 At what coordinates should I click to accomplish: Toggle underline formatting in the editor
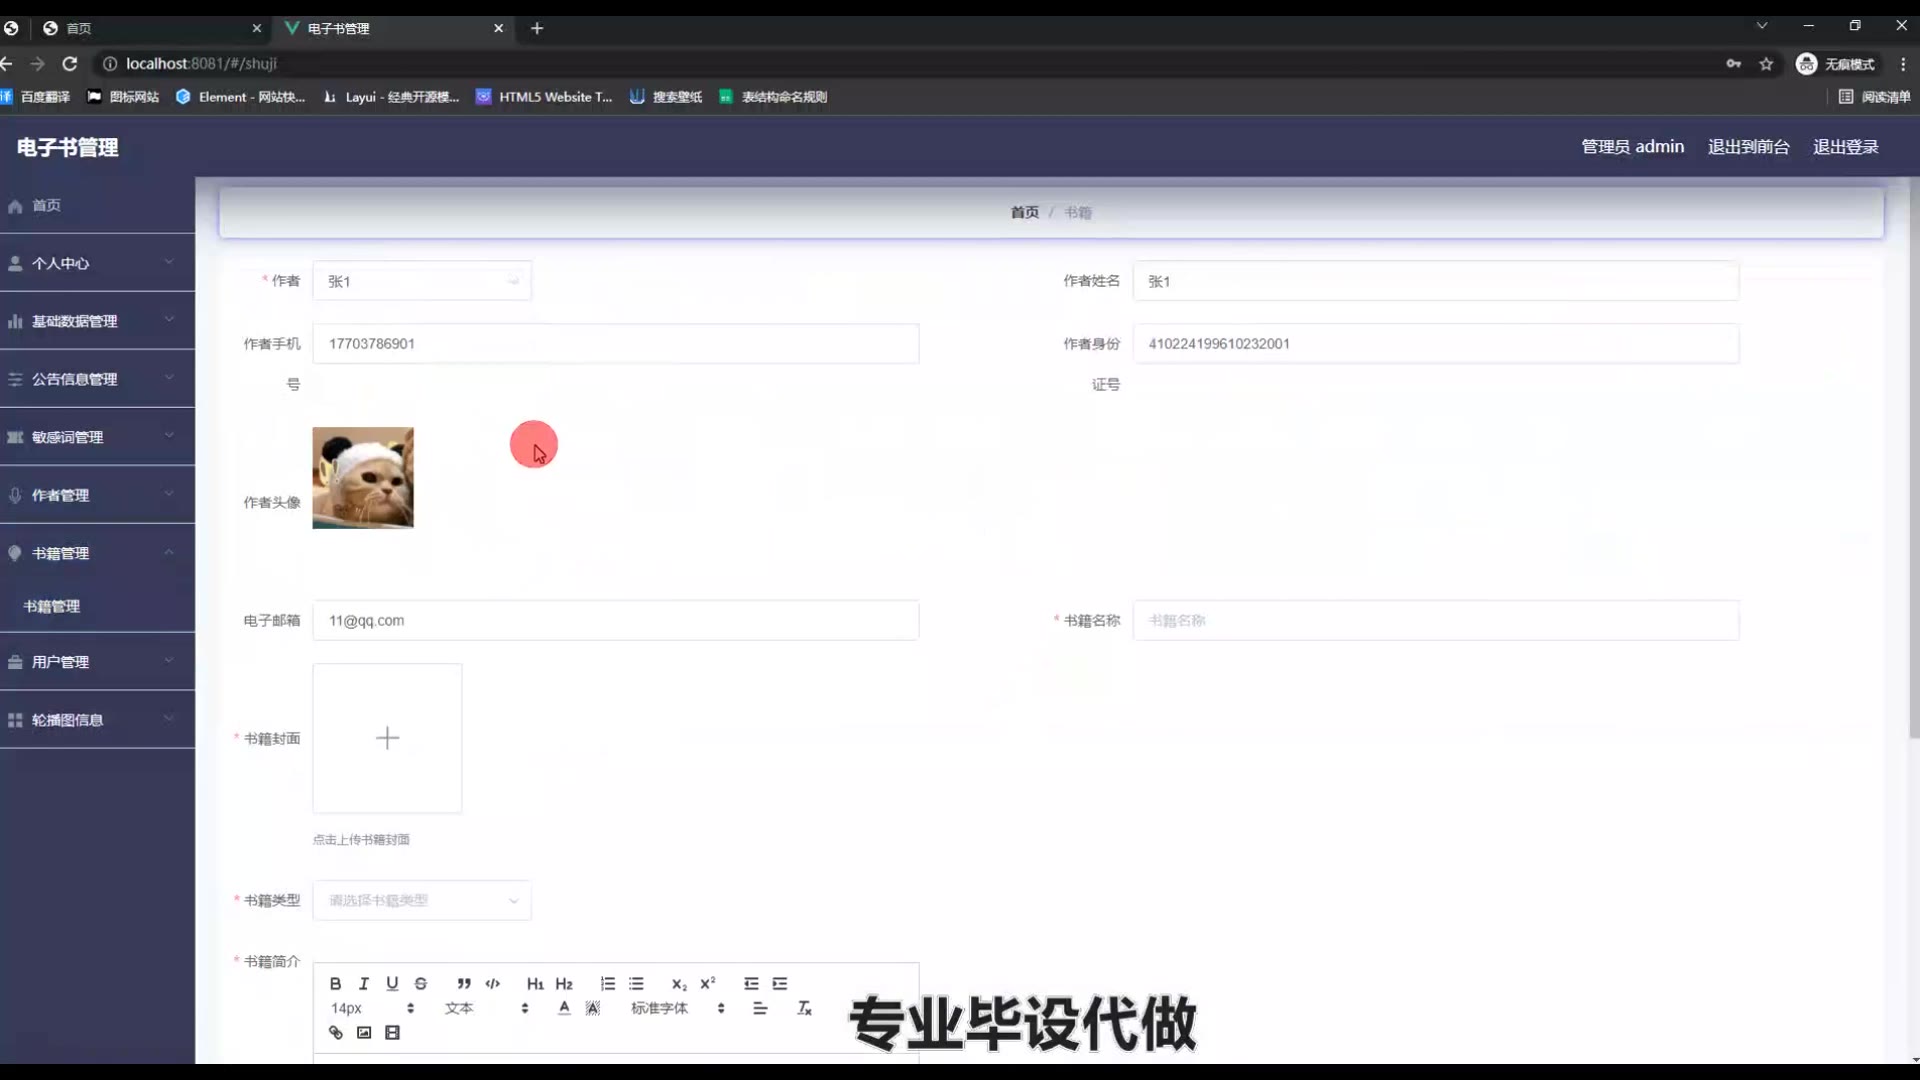pyautogui.click(x=392, y=984)
